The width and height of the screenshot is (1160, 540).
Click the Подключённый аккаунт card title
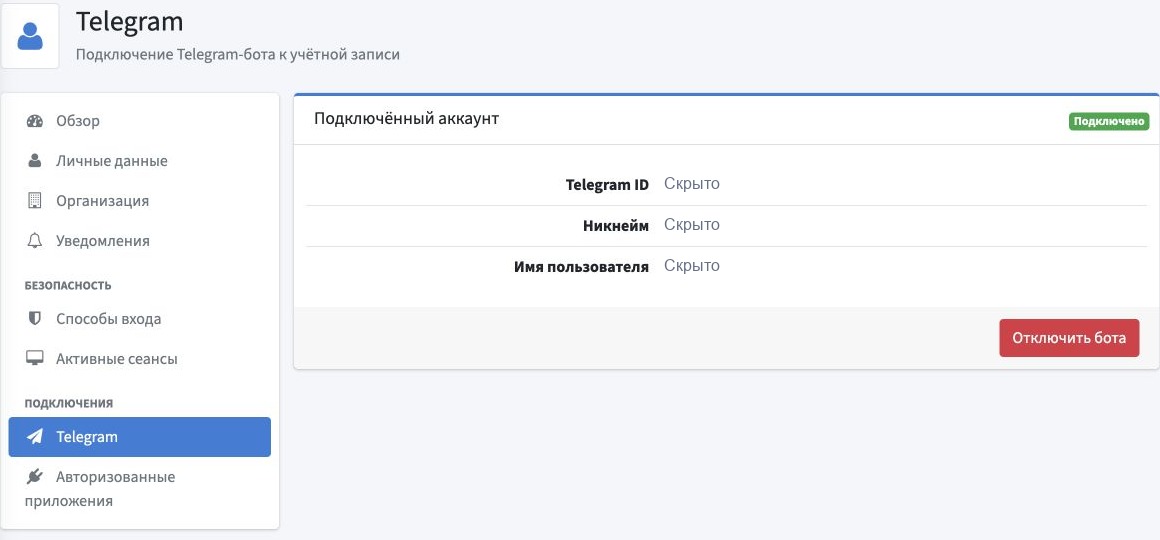[x=406, y=118]
